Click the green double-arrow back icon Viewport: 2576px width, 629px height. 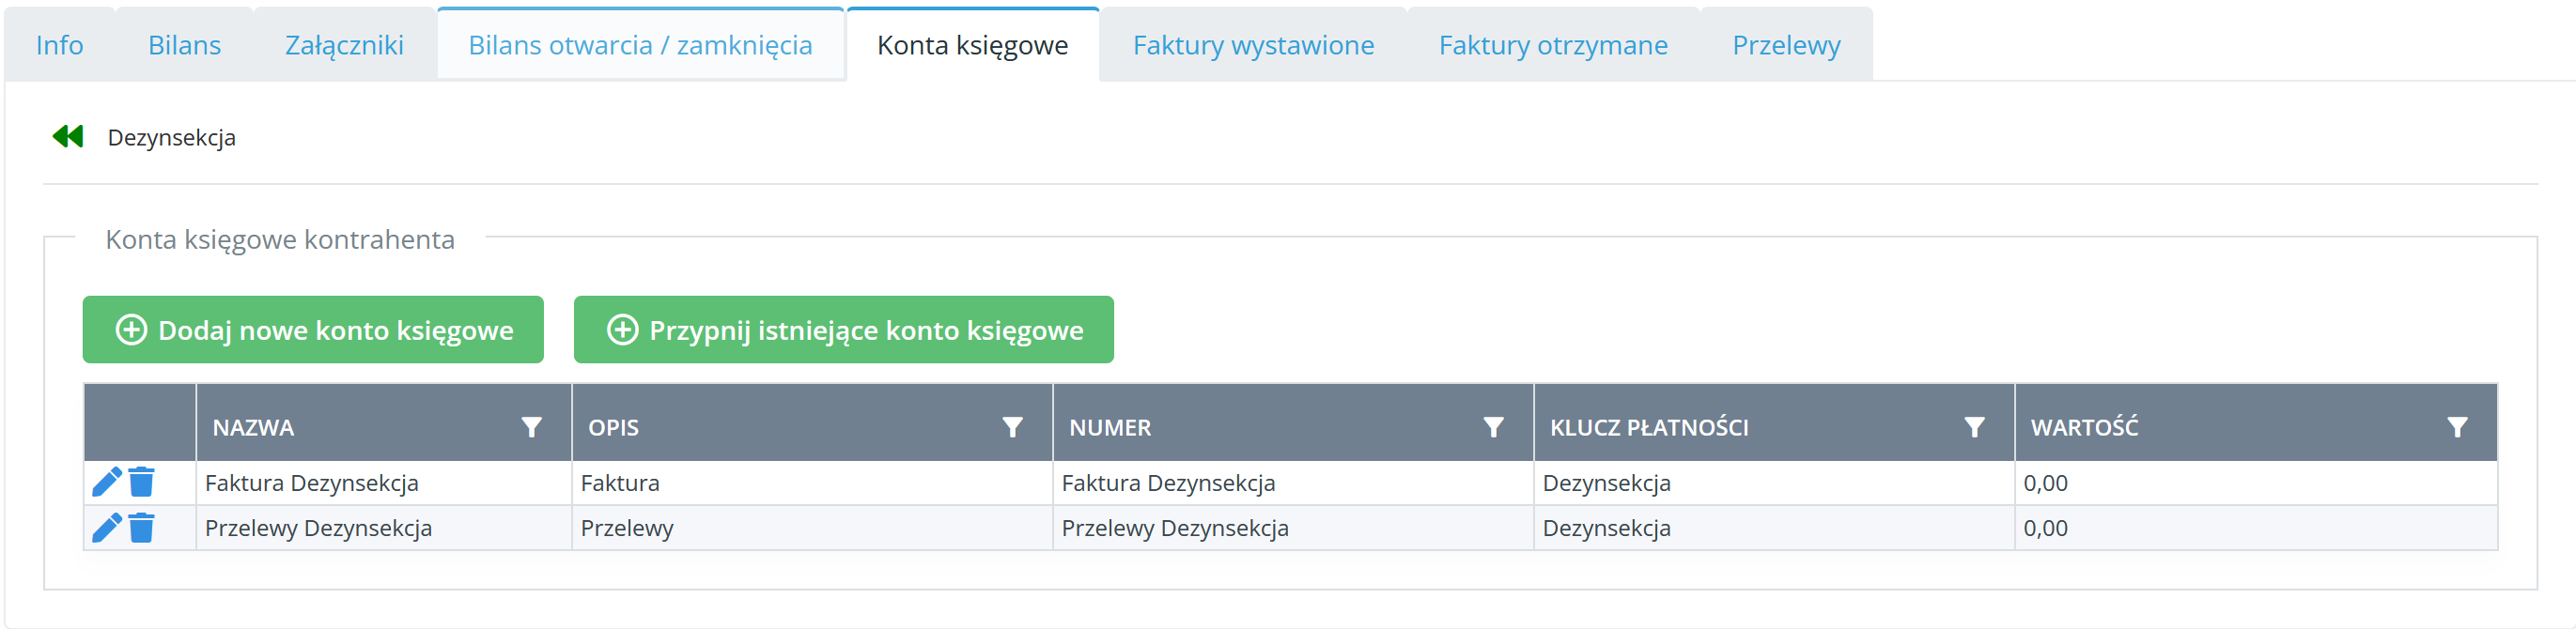click(68, 136)
